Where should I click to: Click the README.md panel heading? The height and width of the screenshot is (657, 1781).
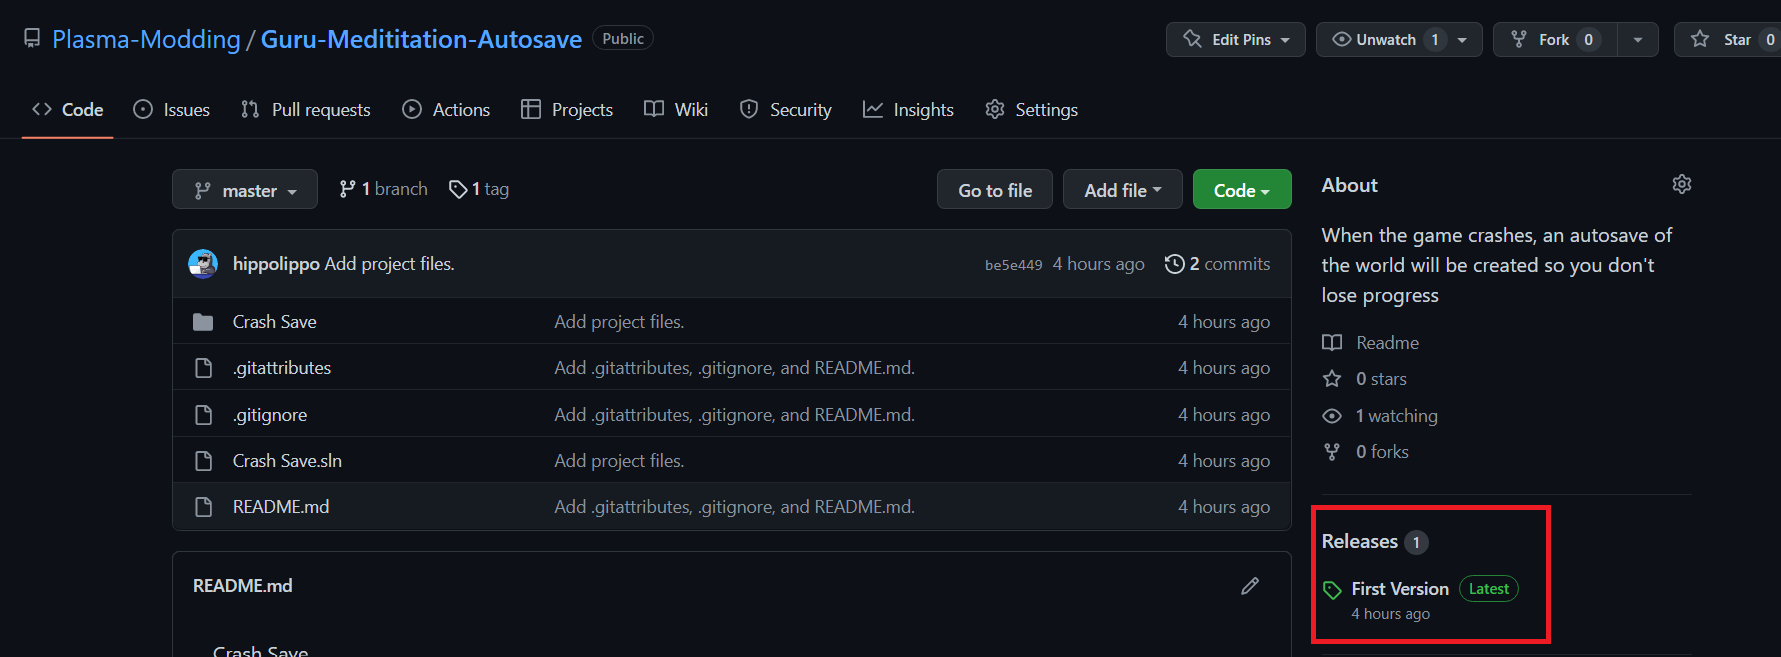[243, 586]
